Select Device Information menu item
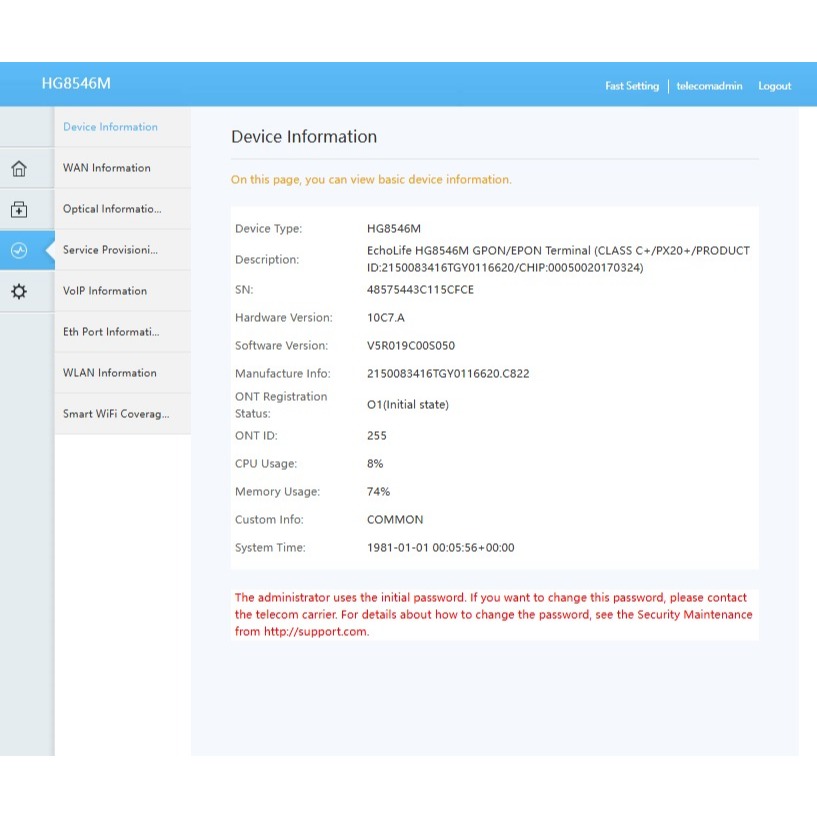 (110, 127)
